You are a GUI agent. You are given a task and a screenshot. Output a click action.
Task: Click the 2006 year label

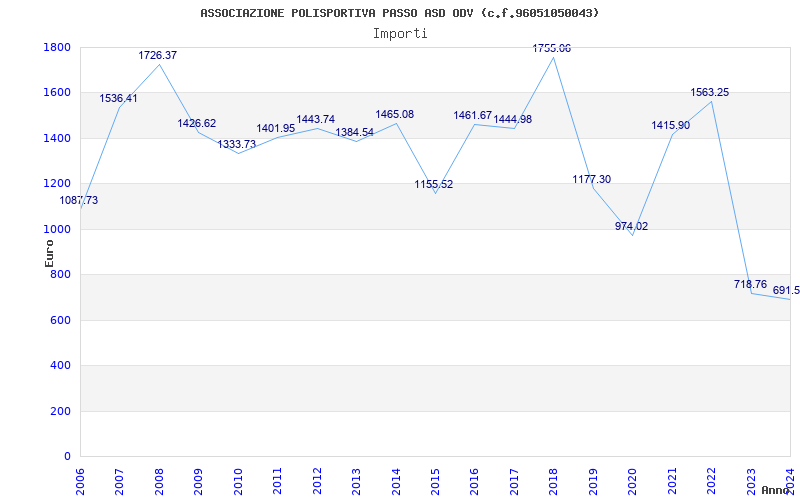(80, 482)
